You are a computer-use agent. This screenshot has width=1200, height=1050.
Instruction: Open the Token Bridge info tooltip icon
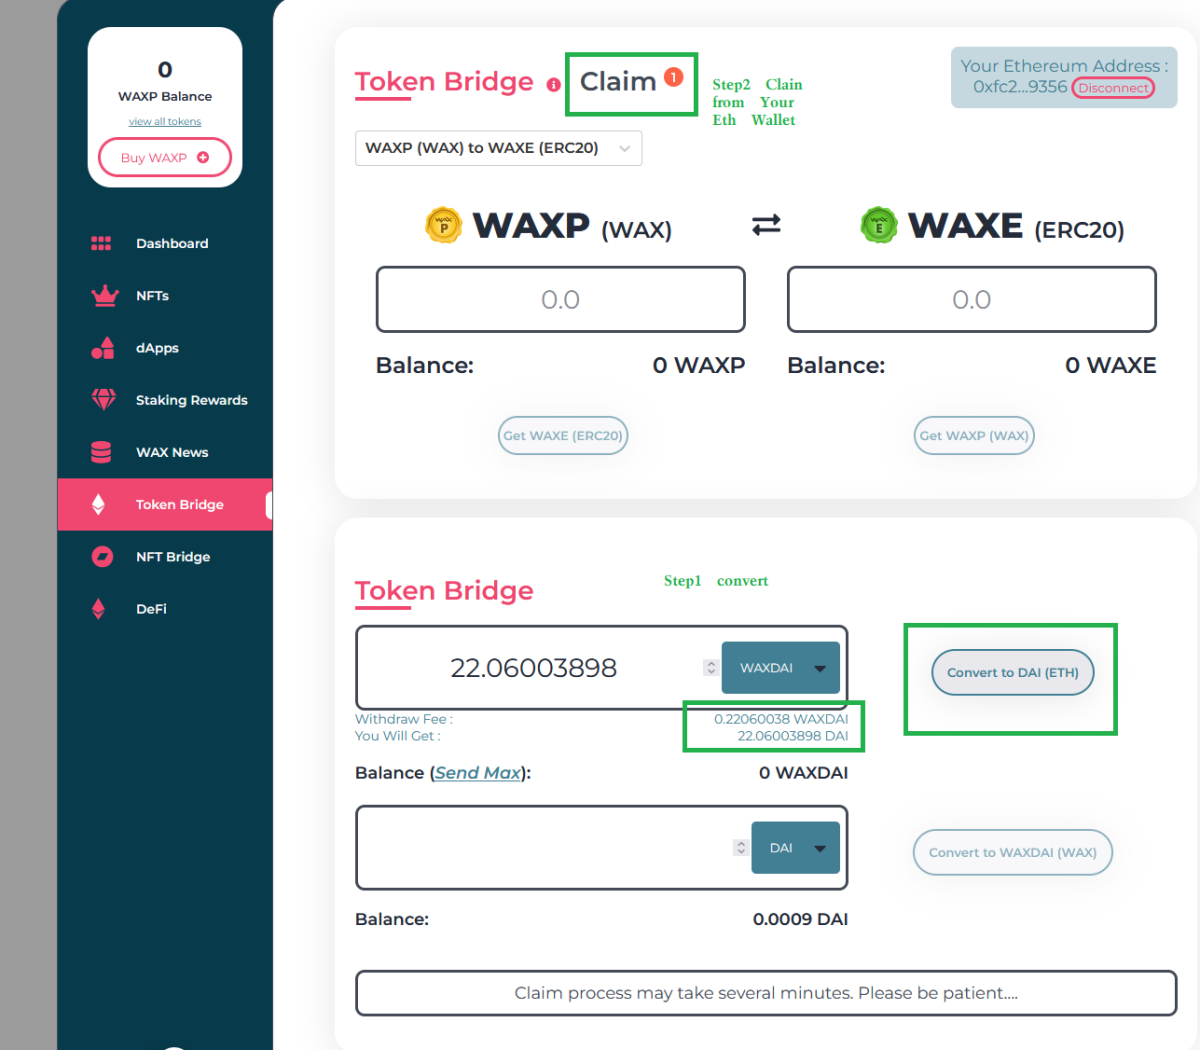(553, 86)
